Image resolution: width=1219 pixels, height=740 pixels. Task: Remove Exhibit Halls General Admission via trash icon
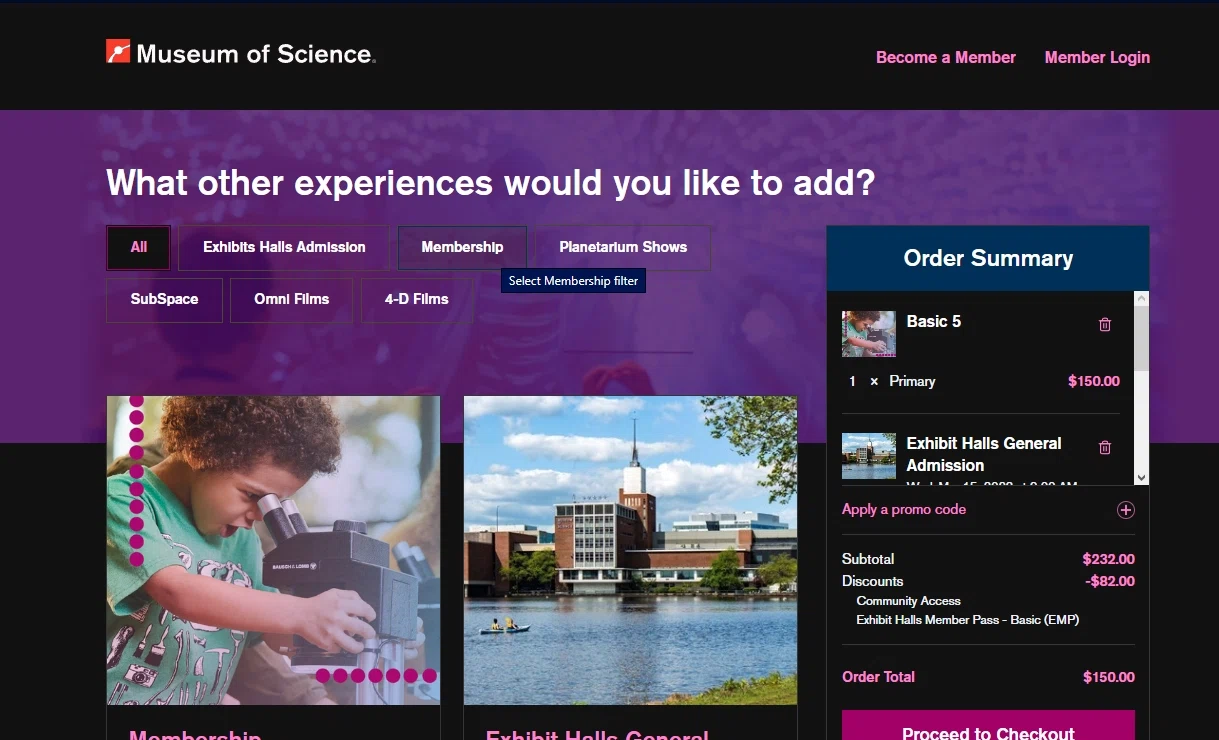point(1105,447)
